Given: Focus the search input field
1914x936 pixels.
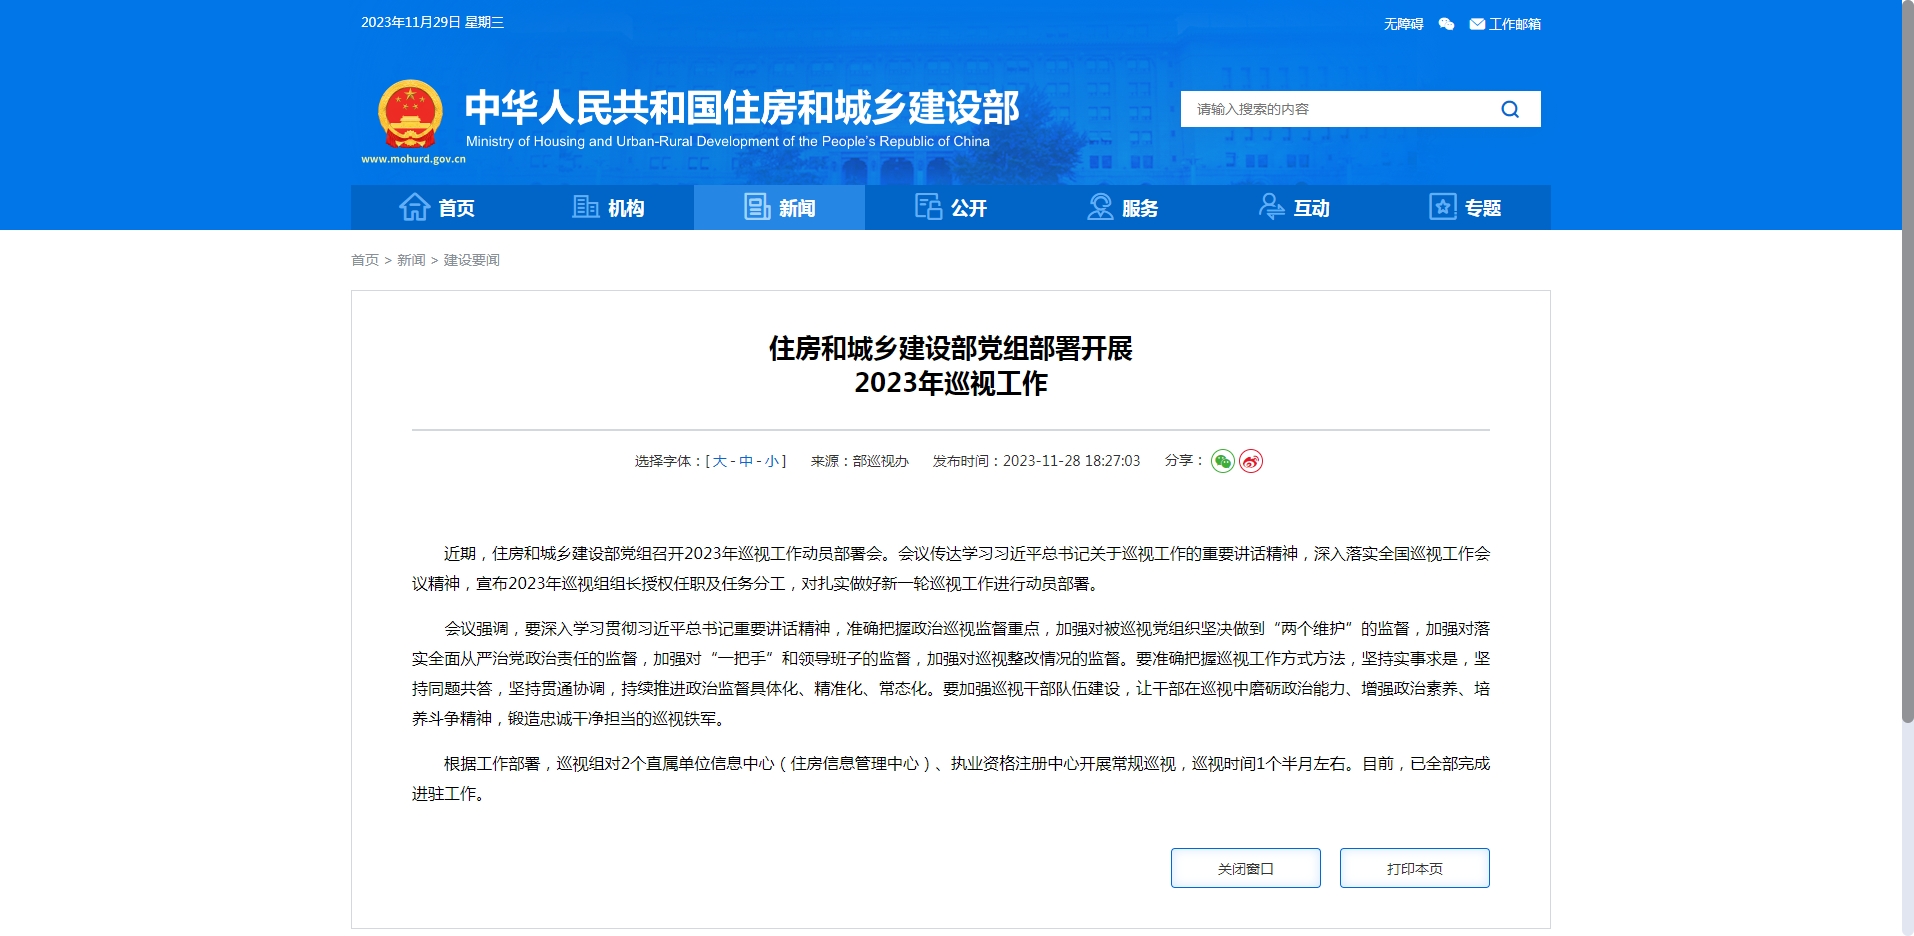Looking at the screenshot, I should coord(1340,109).
